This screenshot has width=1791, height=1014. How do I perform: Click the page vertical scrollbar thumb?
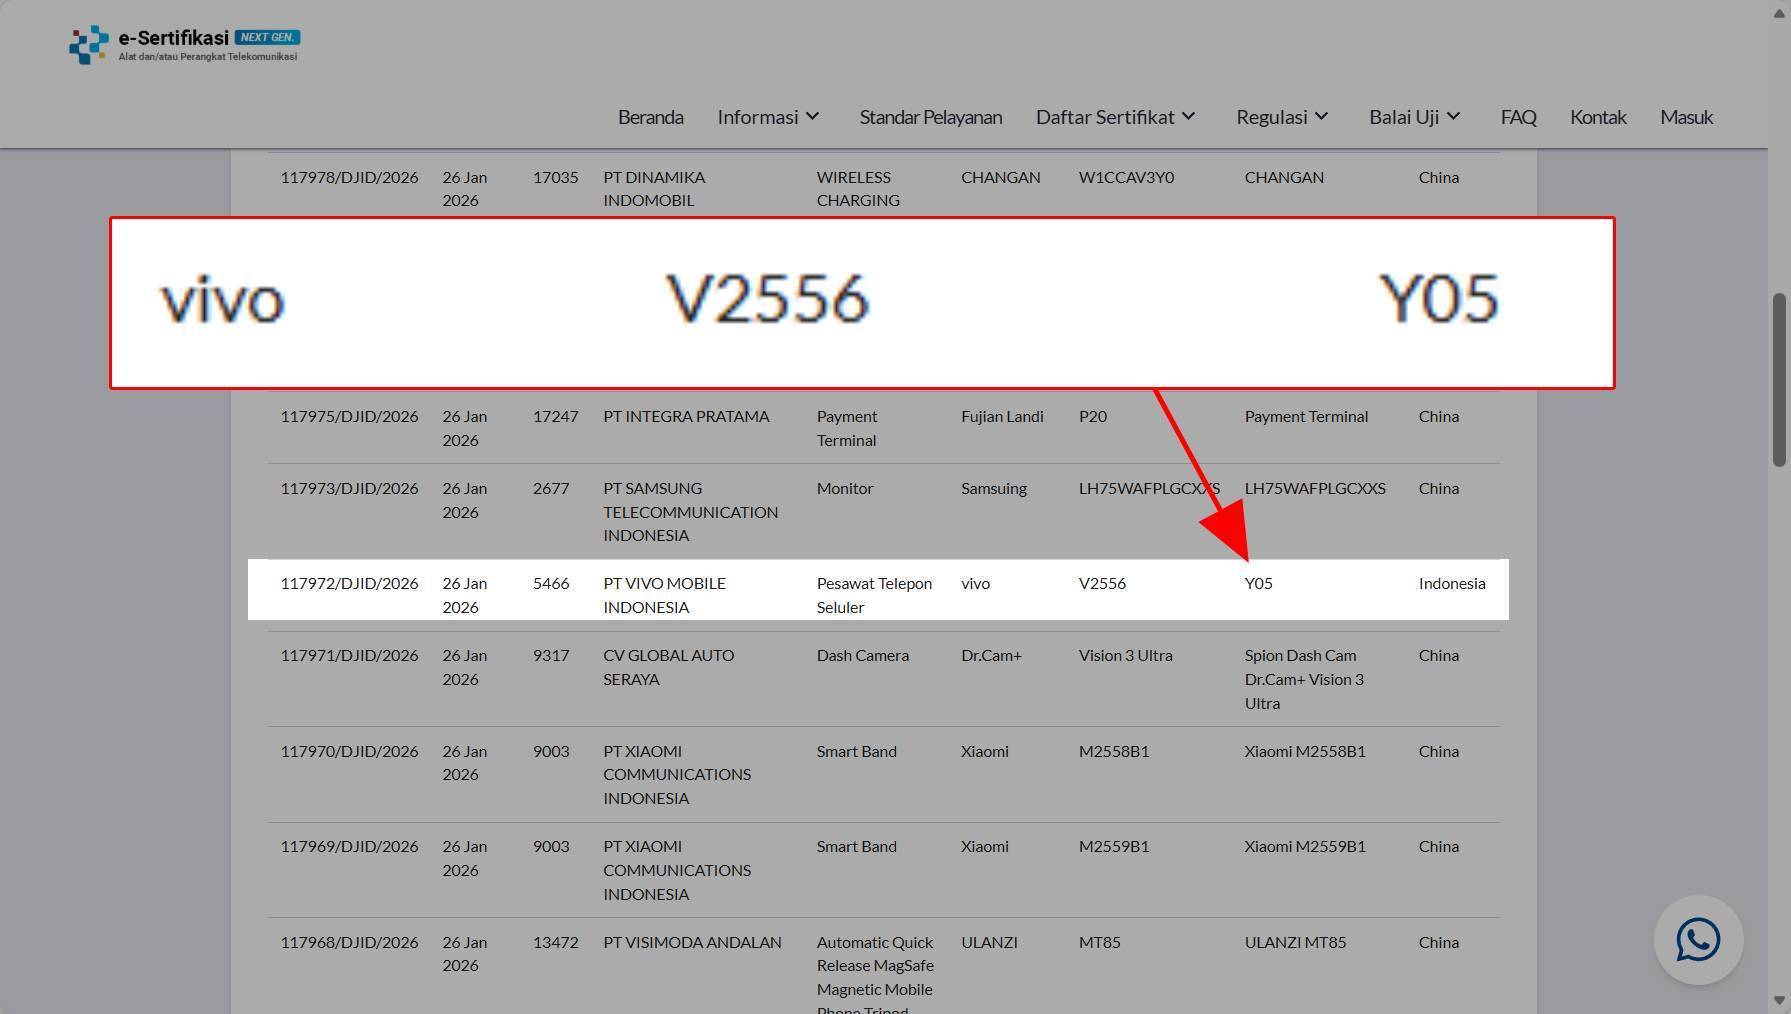(x=1779, y=380)
